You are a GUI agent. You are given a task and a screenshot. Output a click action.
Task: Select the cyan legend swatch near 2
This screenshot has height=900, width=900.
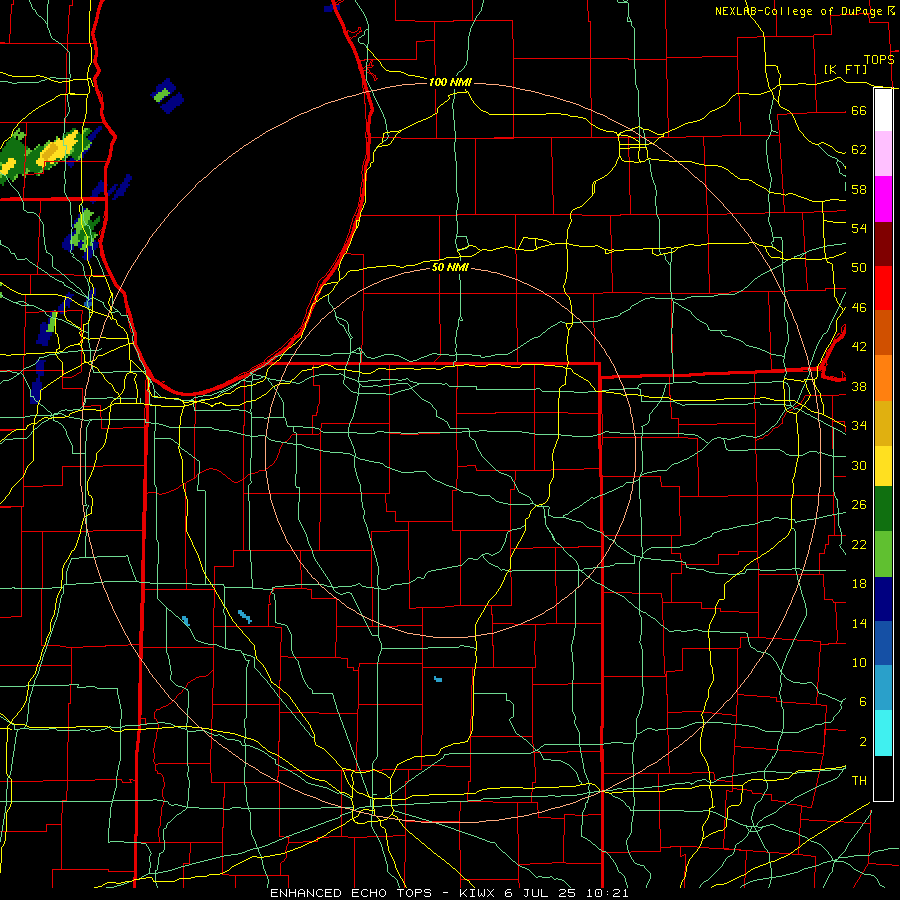click(x=883, y=733)
